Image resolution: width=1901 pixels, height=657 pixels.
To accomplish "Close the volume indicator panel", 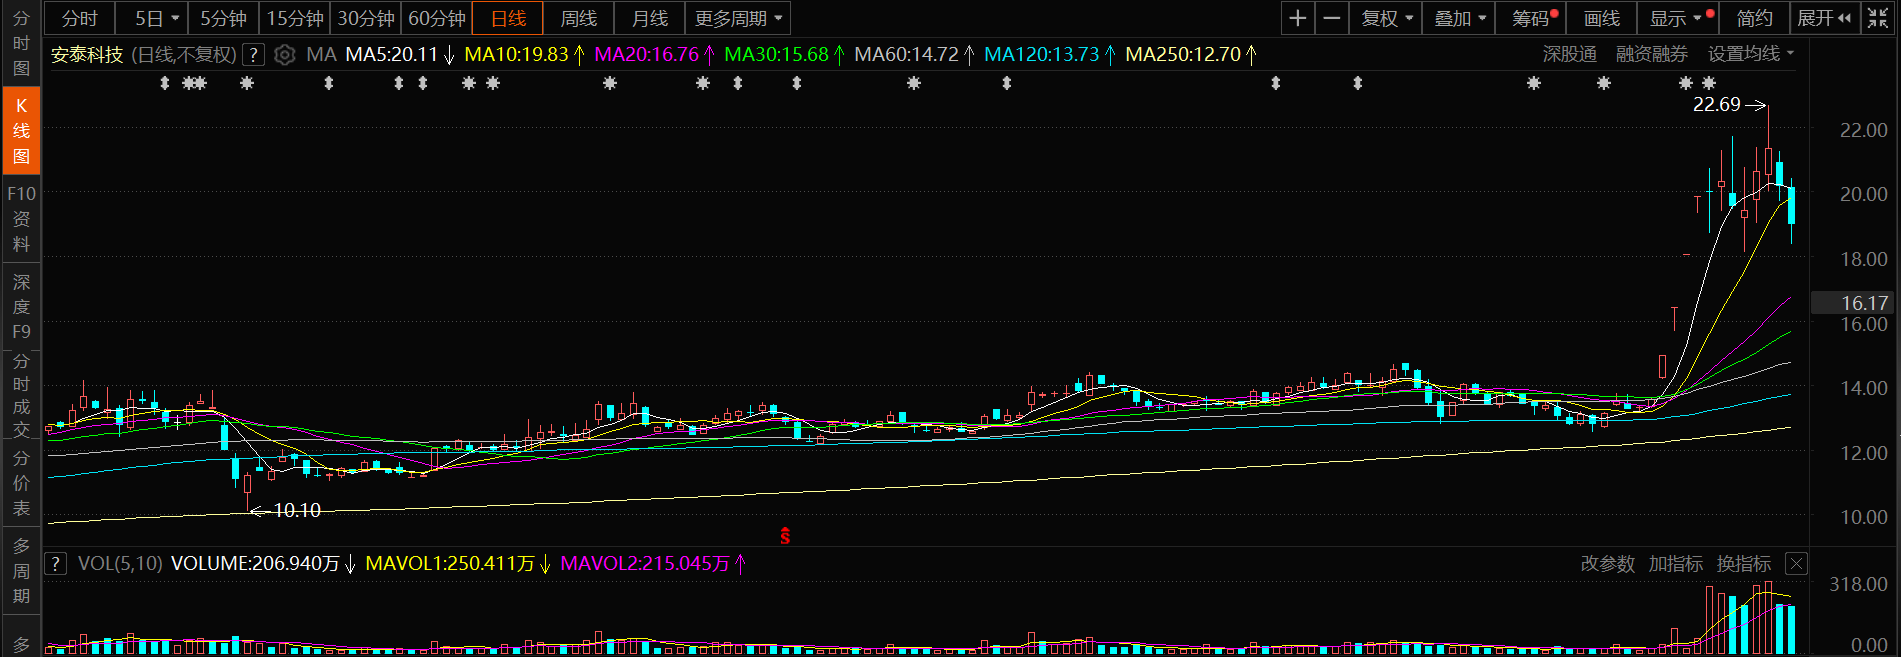I will pyautogui.click(x=1796, y=564).
